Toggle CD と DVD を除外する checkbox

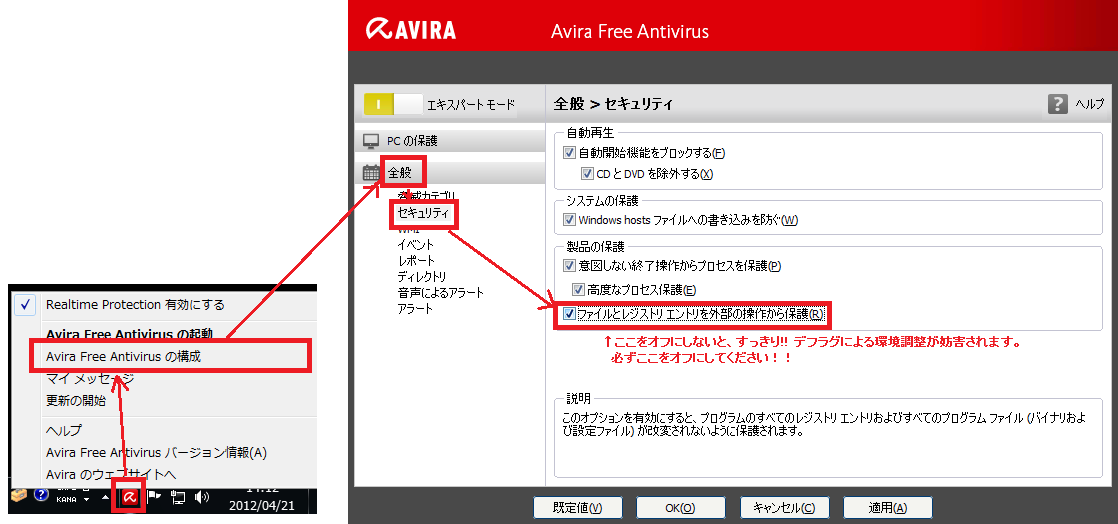tap(588, 173)
